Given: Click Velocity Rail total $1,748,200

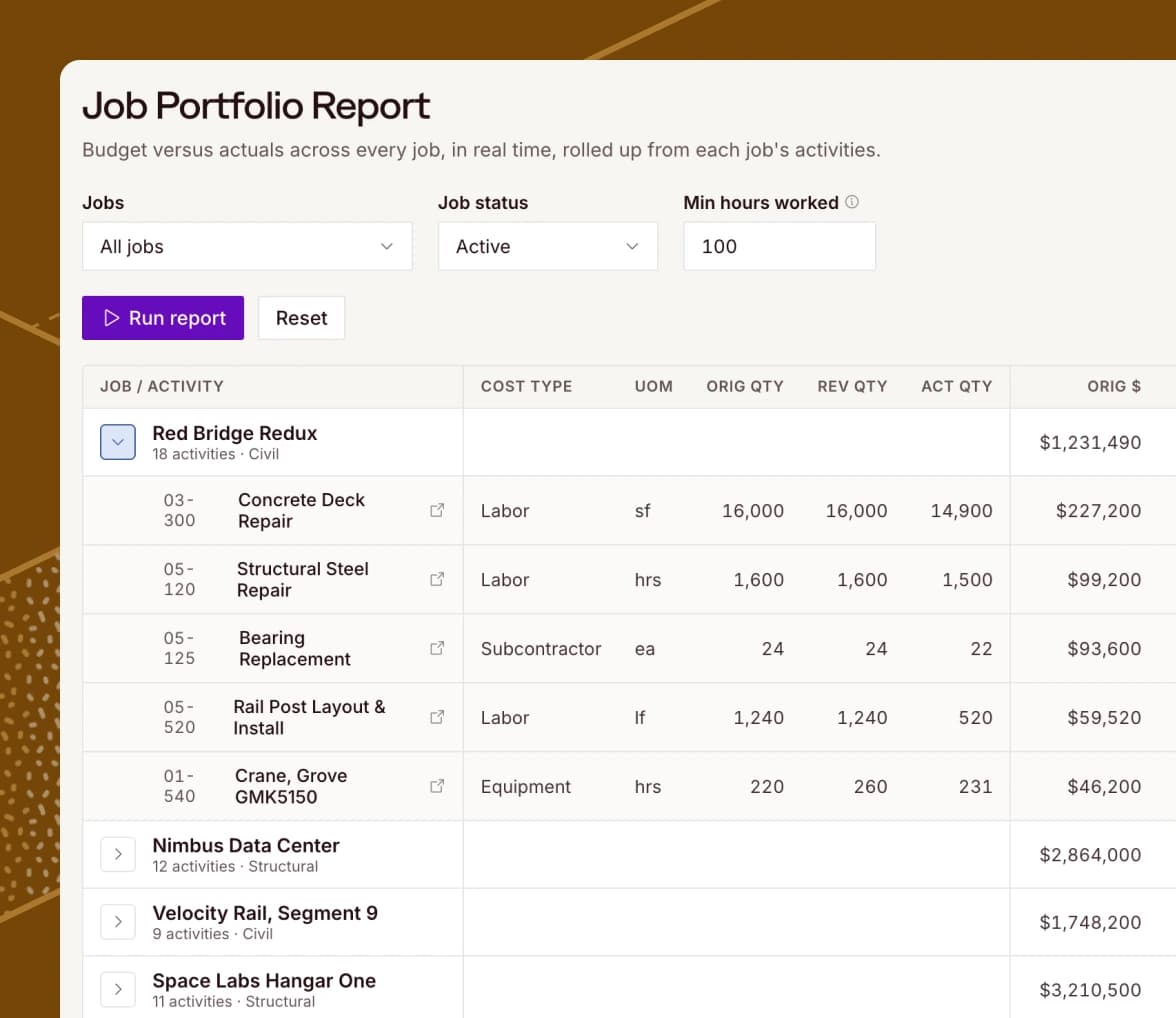Looking at the screenshot, I should [1090, 922].
